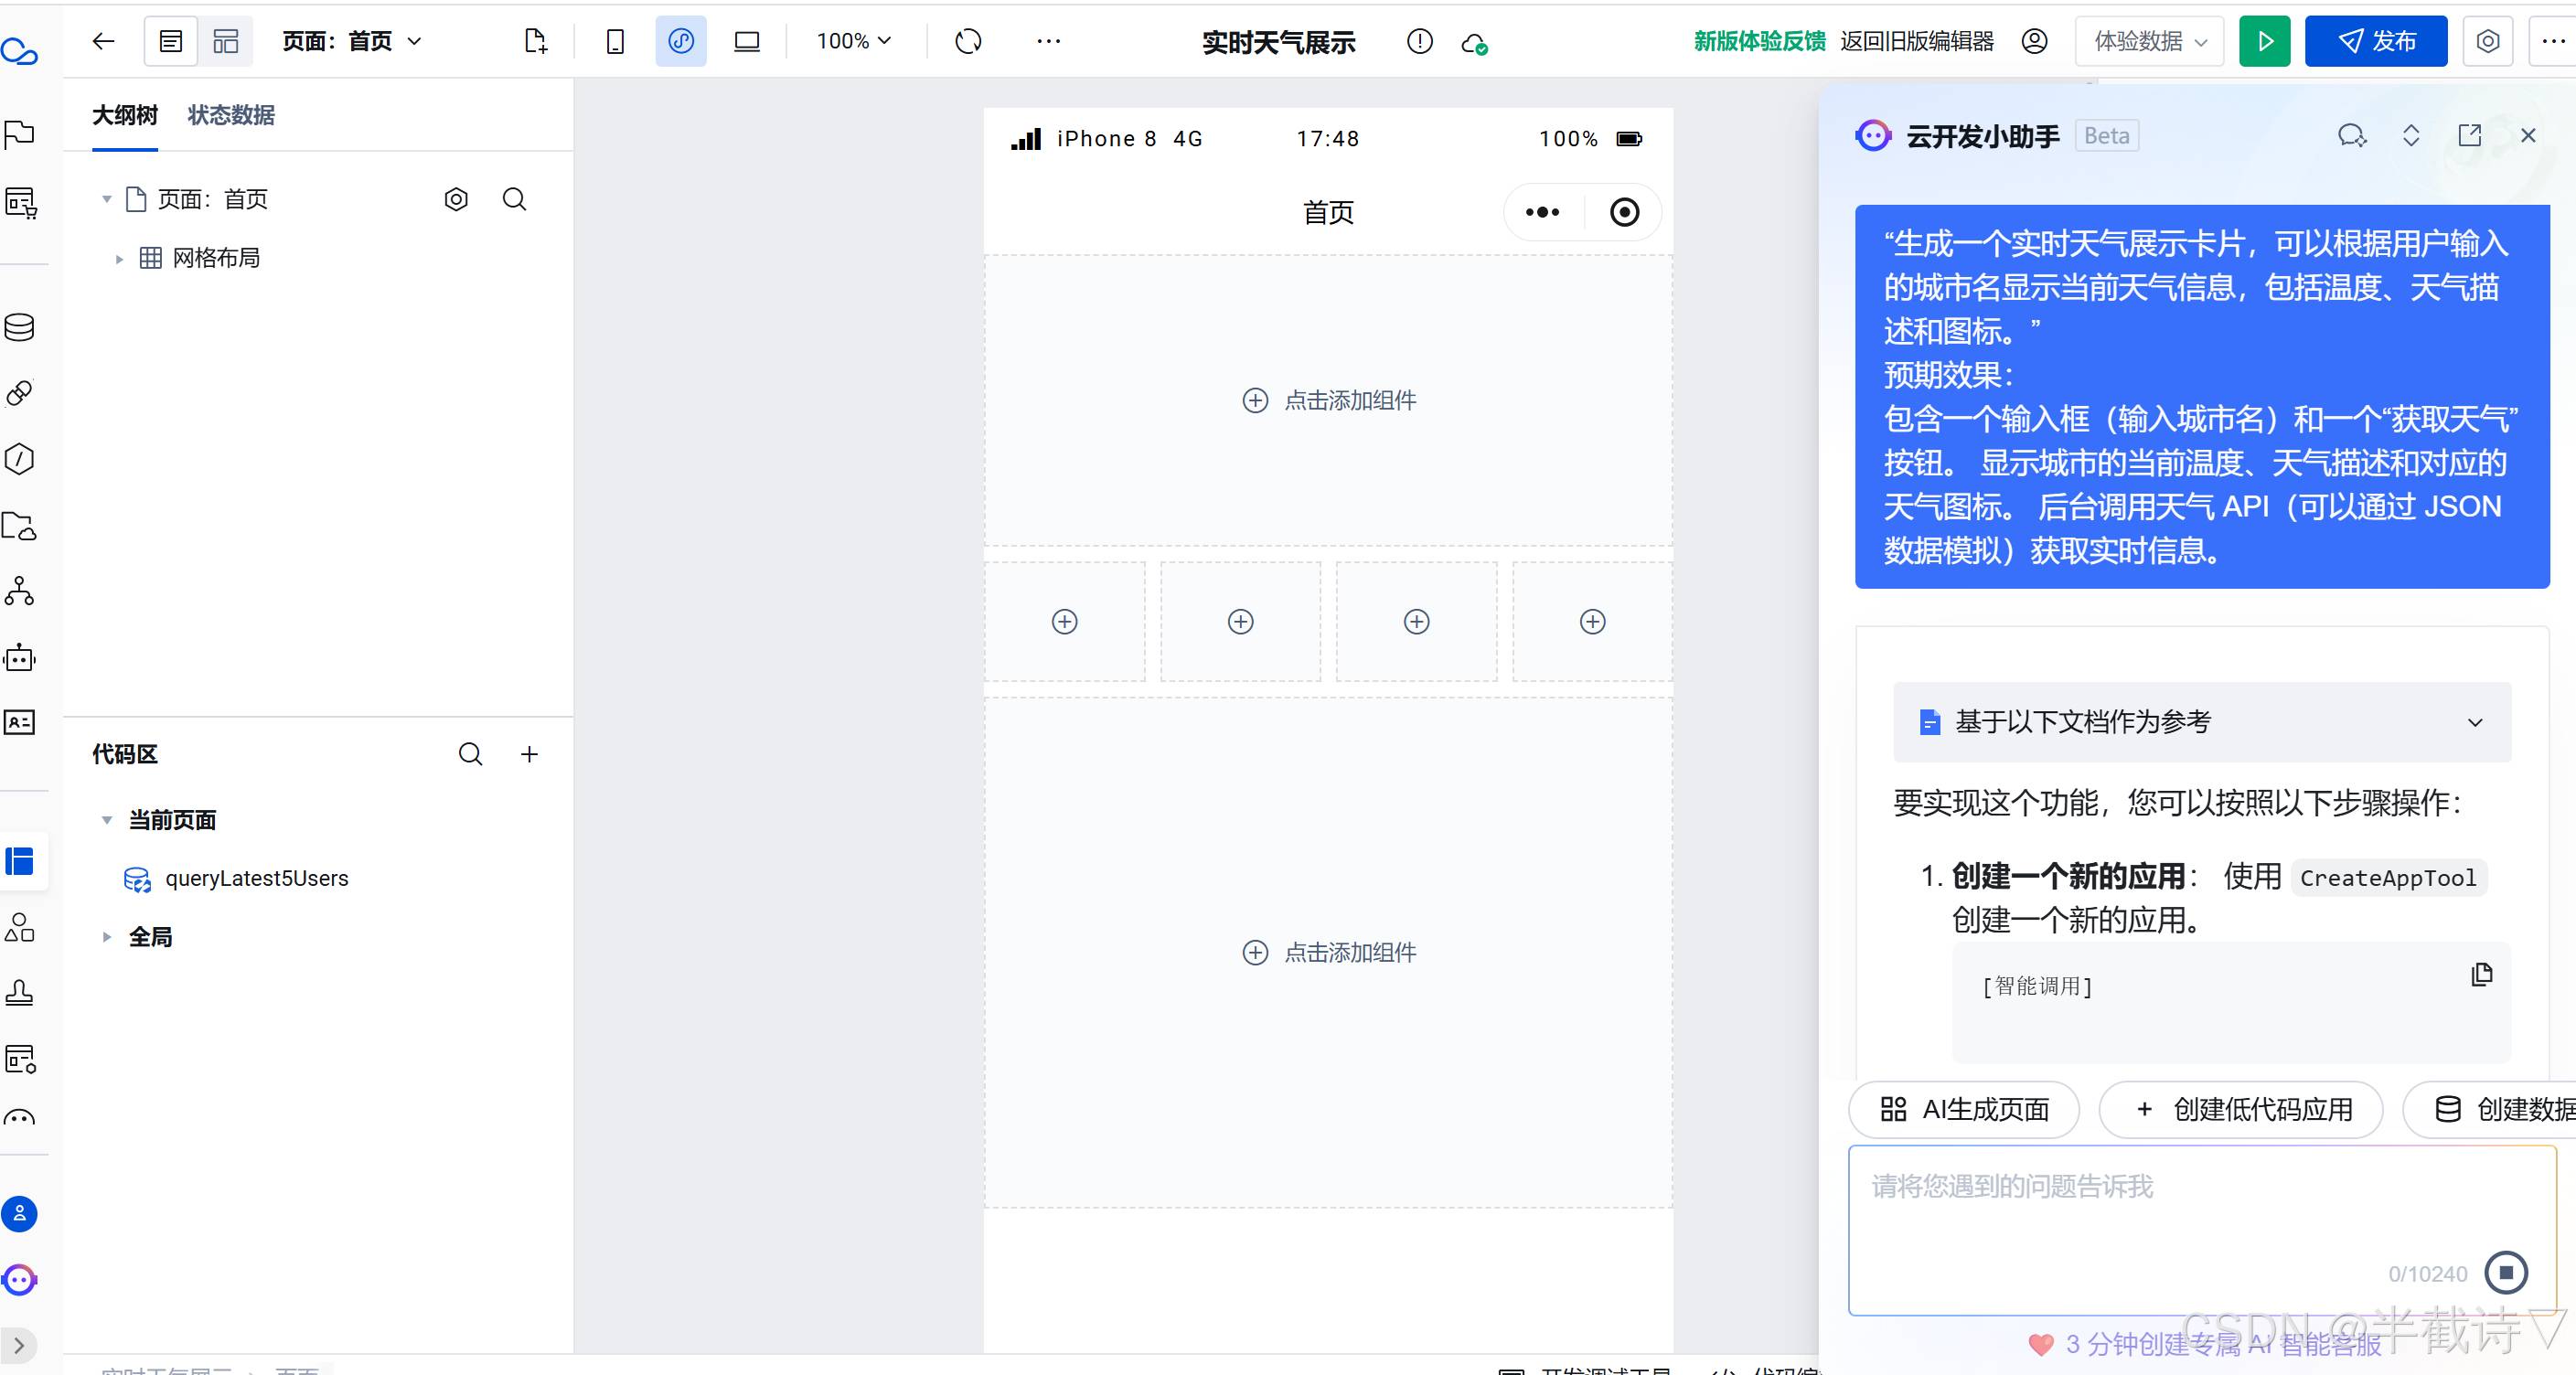Click the shapes component icon in sidebar

pyautogui.click(x=20, y=927)
